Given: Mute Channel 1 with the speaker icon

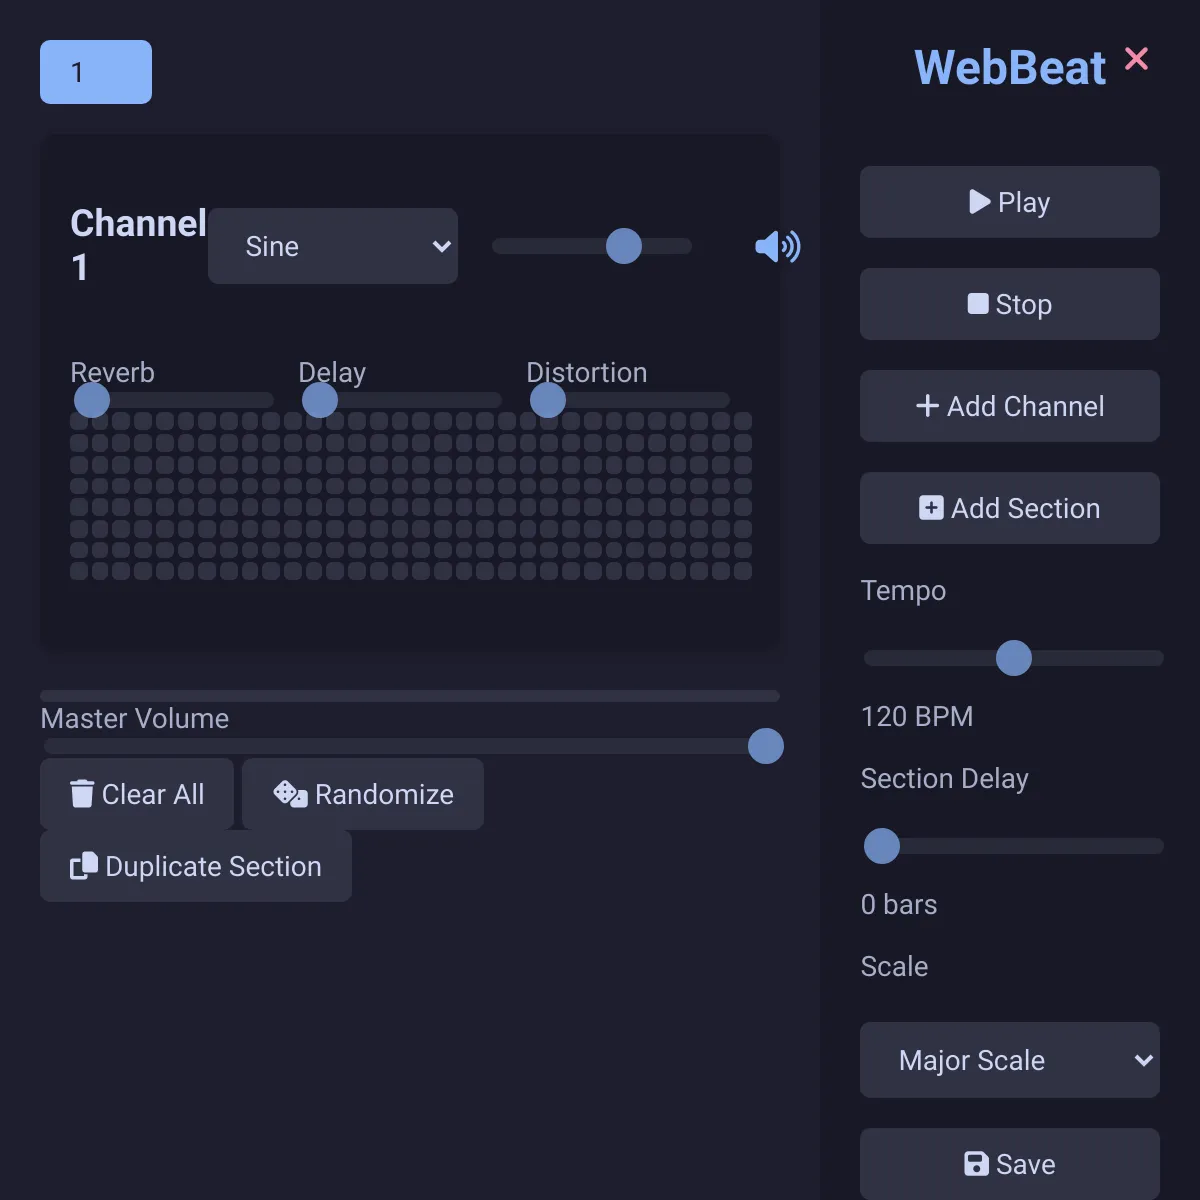Looking at the screenshot, I should (778, 246).
